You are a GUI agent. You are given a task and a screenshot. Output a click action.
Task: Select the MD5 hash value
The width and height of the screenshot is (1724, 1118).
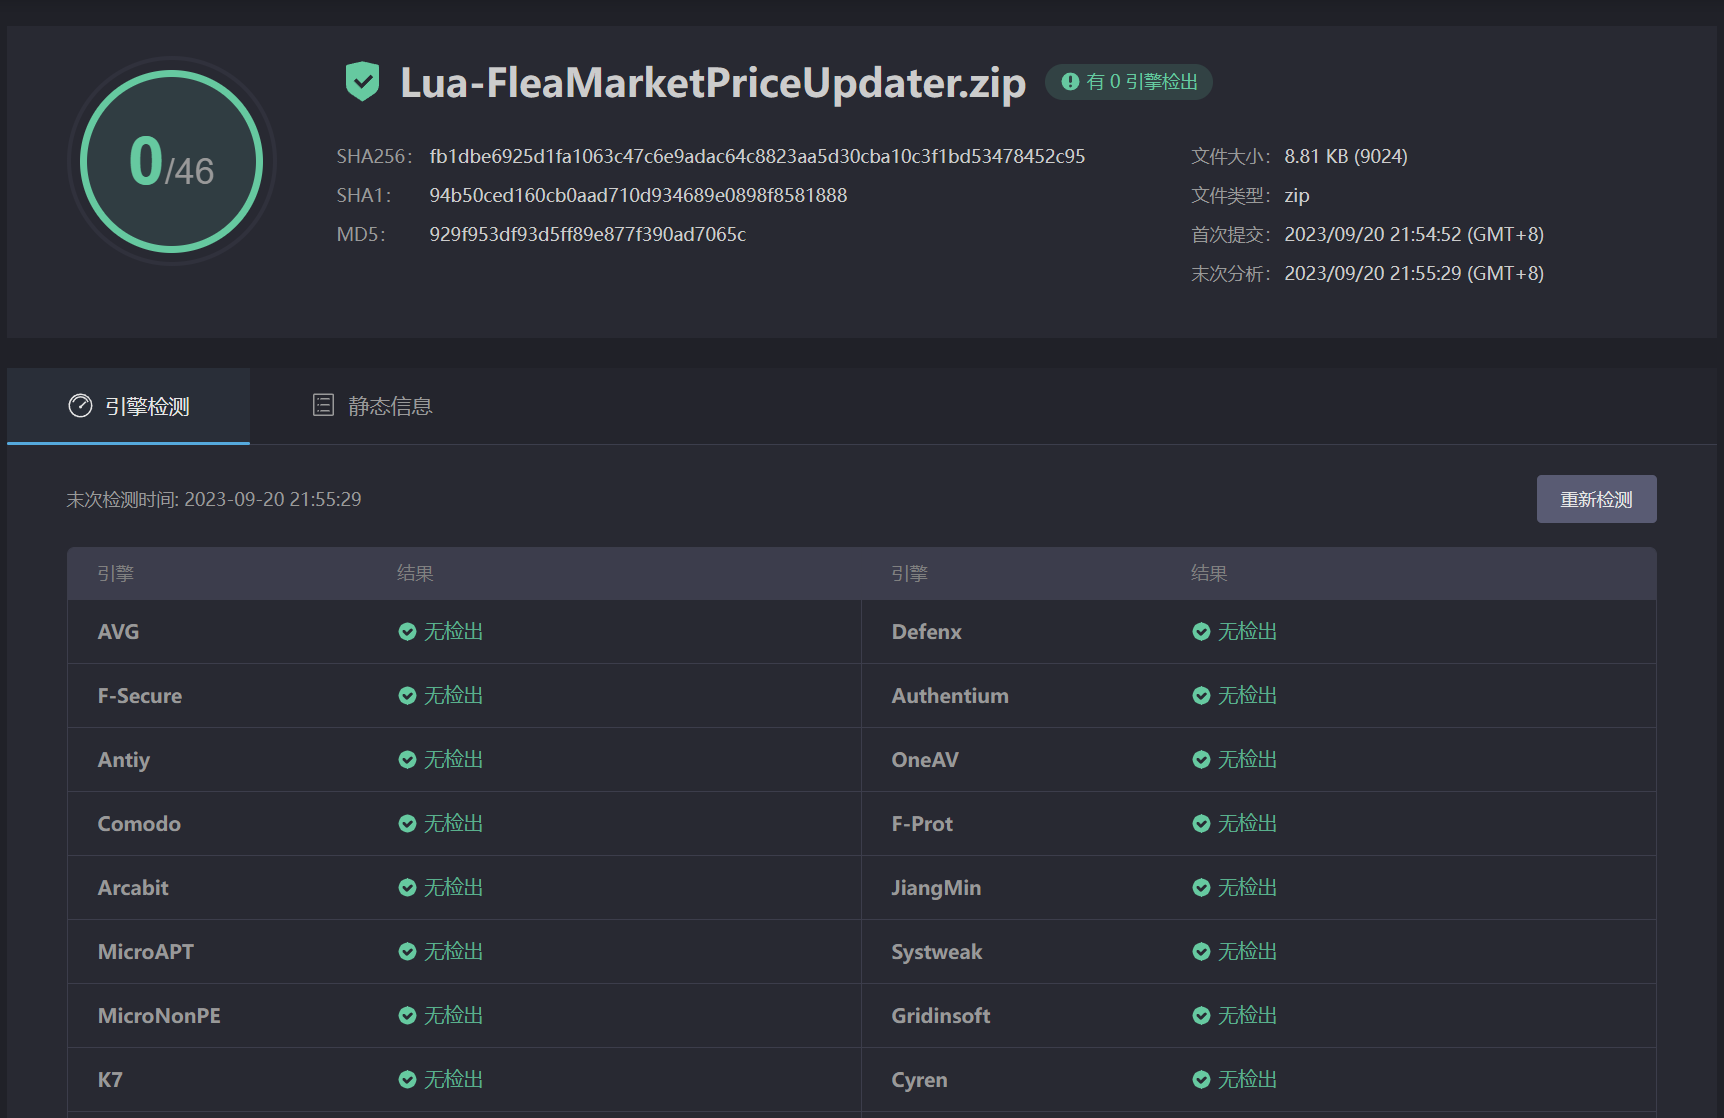pos(587,235)
